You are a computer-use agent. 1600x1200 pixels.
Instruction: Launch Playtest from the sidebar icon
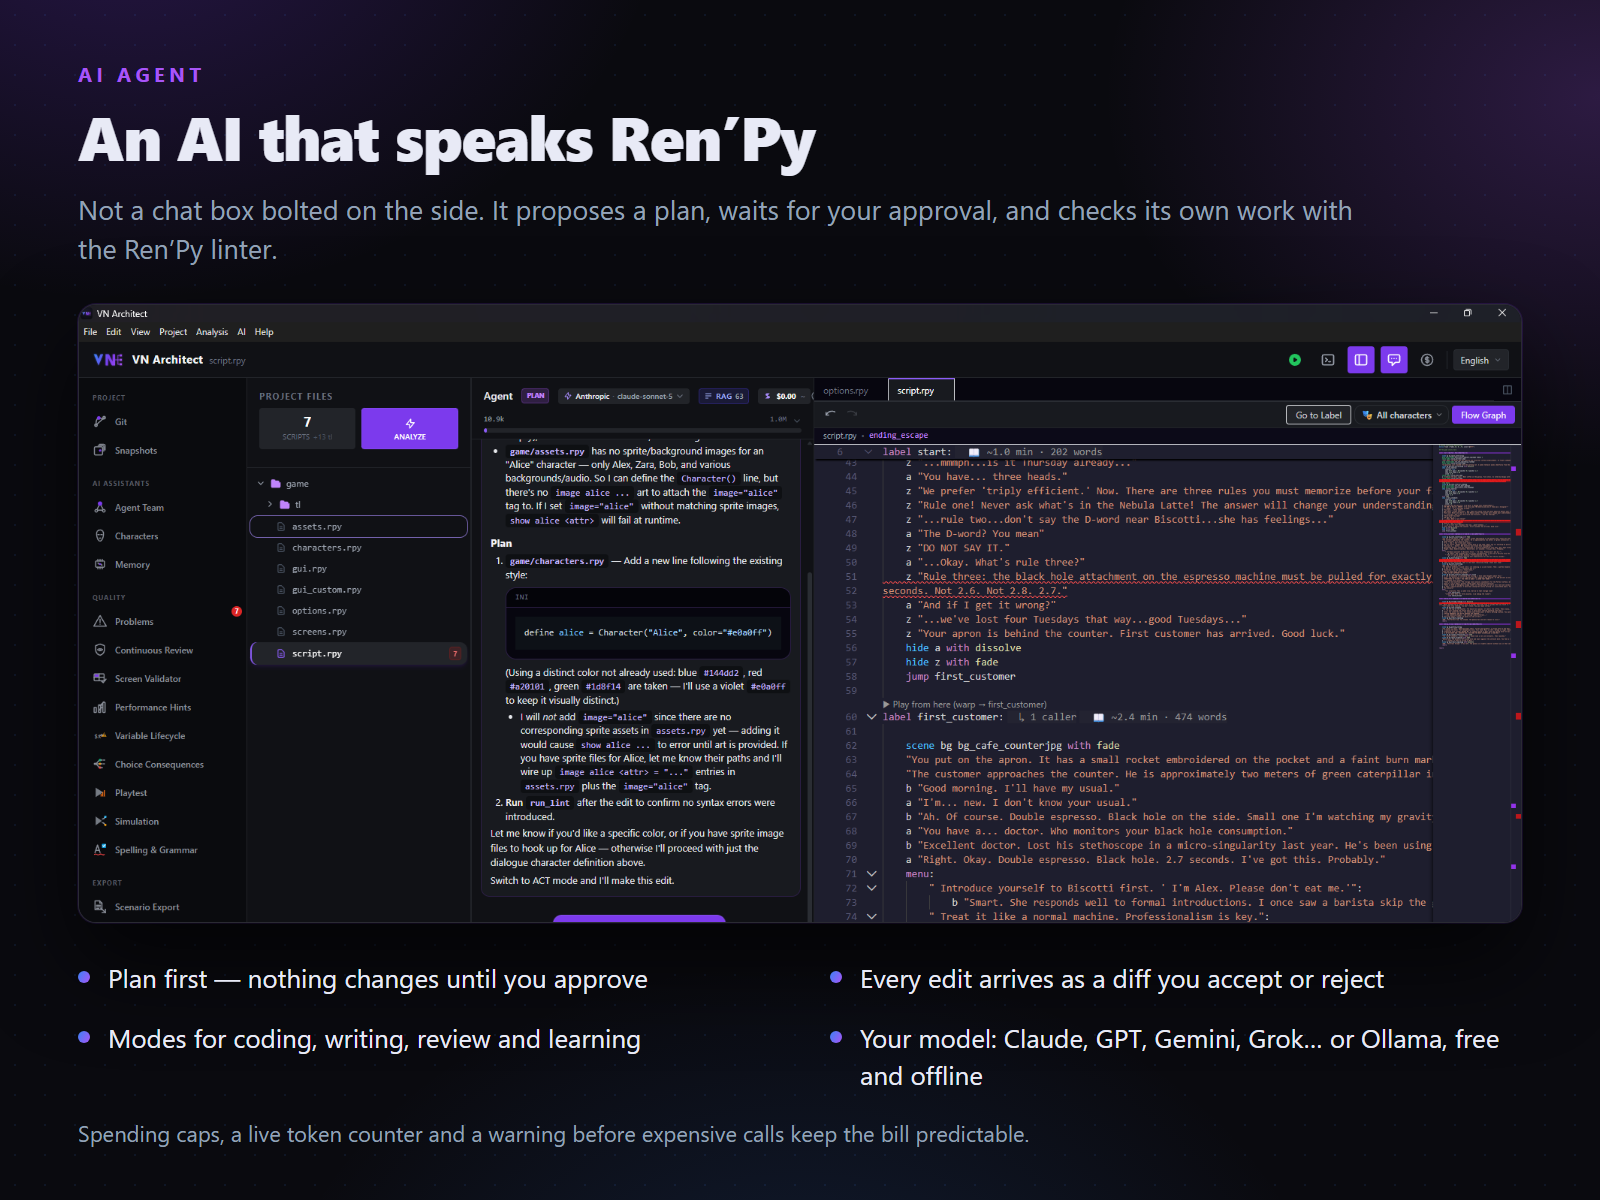coord(100,792)
